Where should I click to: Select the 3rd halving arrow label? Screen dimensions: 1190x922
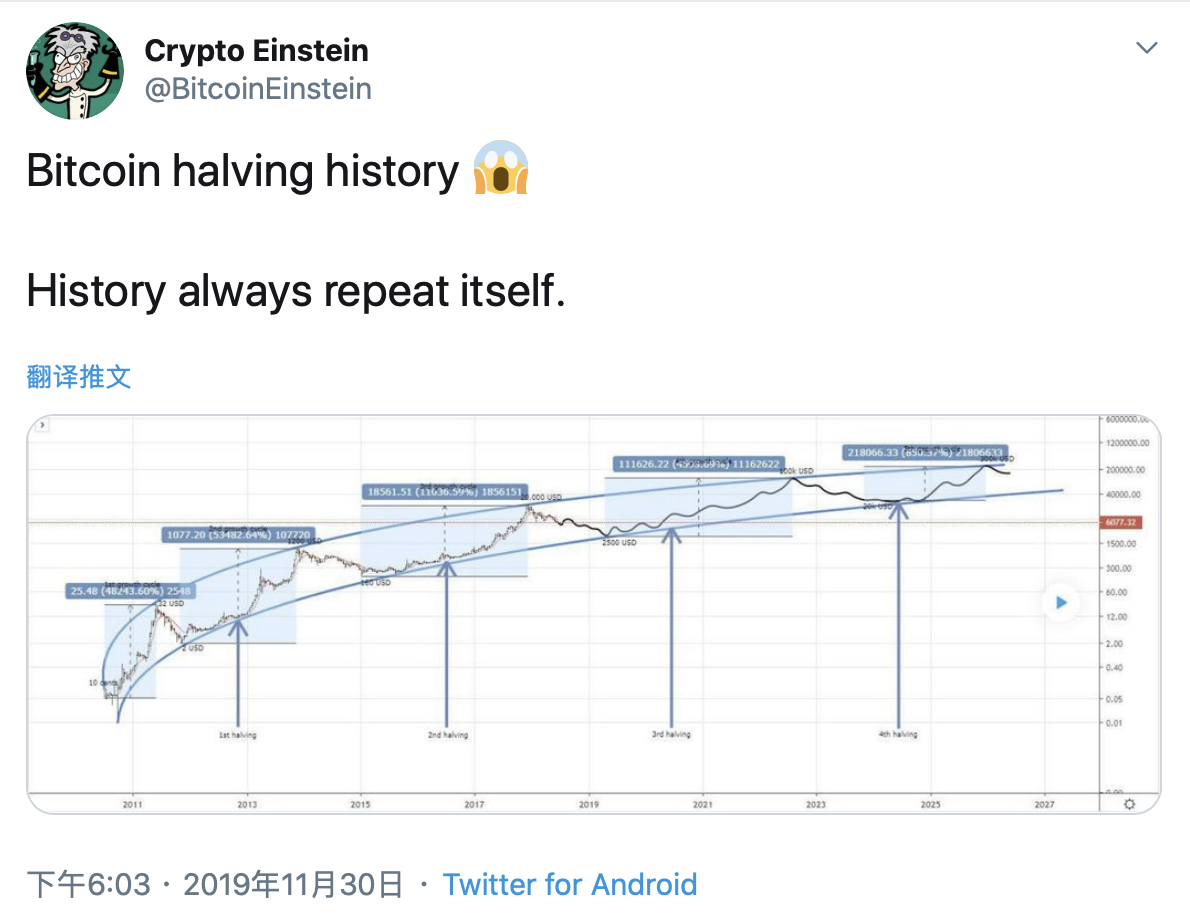pos(671,734)
